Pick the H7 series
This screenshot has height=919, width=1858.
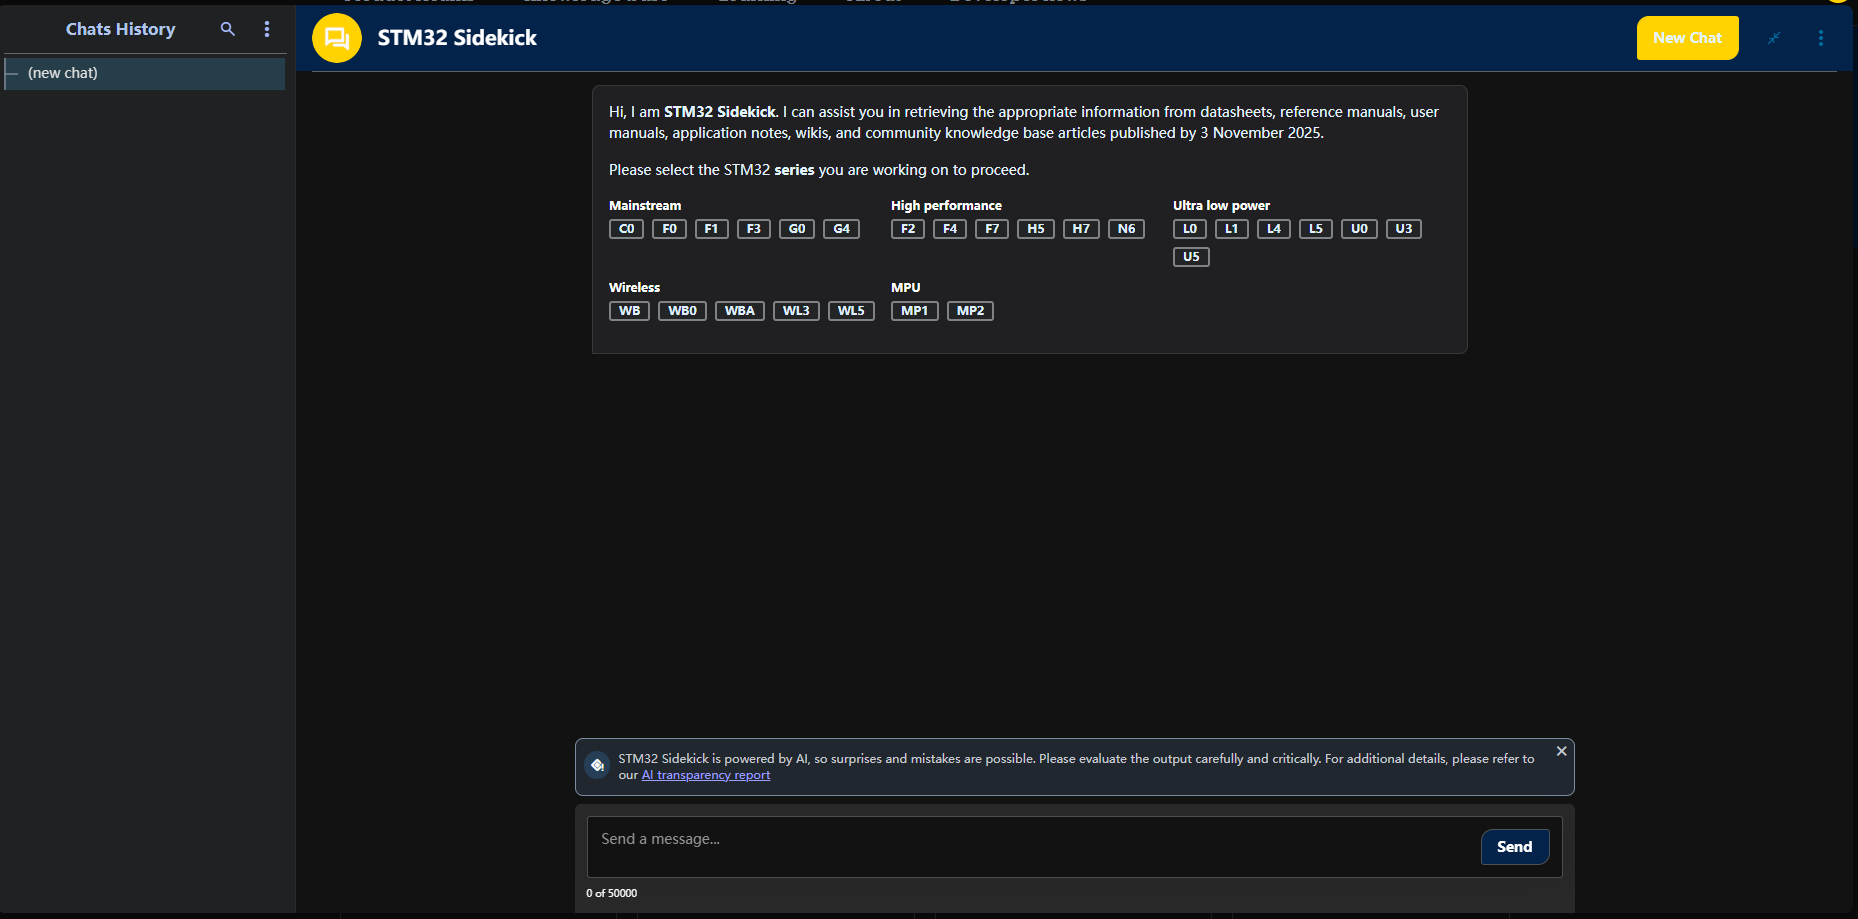click(1081, 229)
